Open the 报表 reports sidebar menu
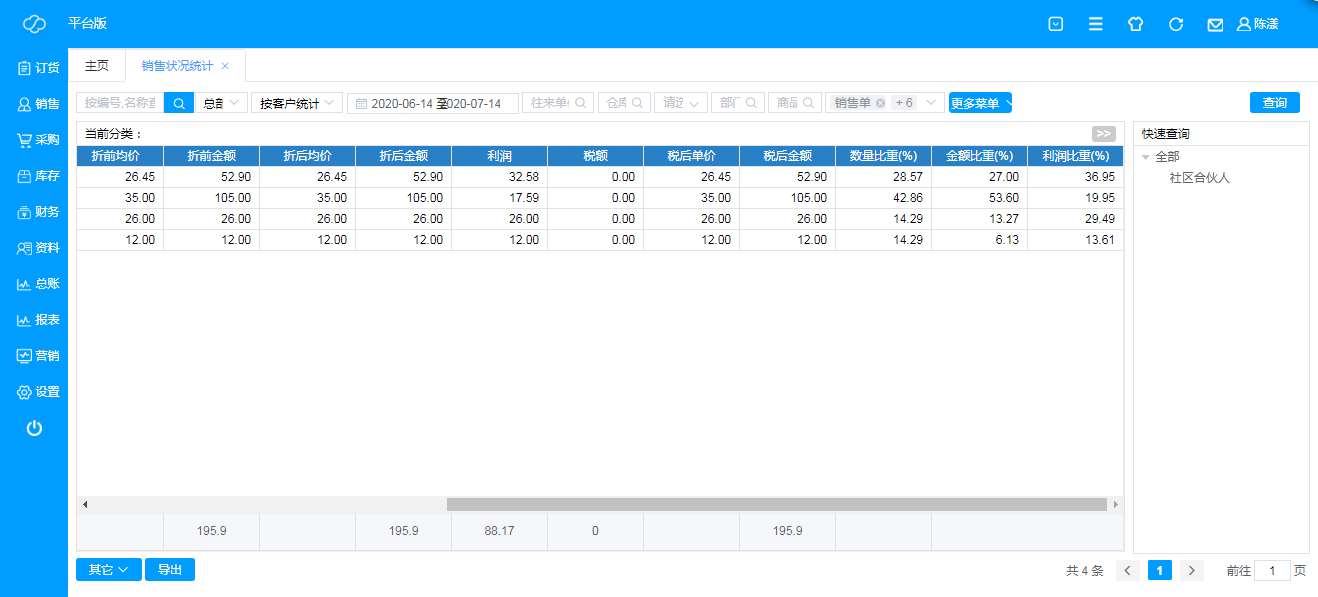Image resolution: width=1318 pixels, height=597 pixels. 38,320
